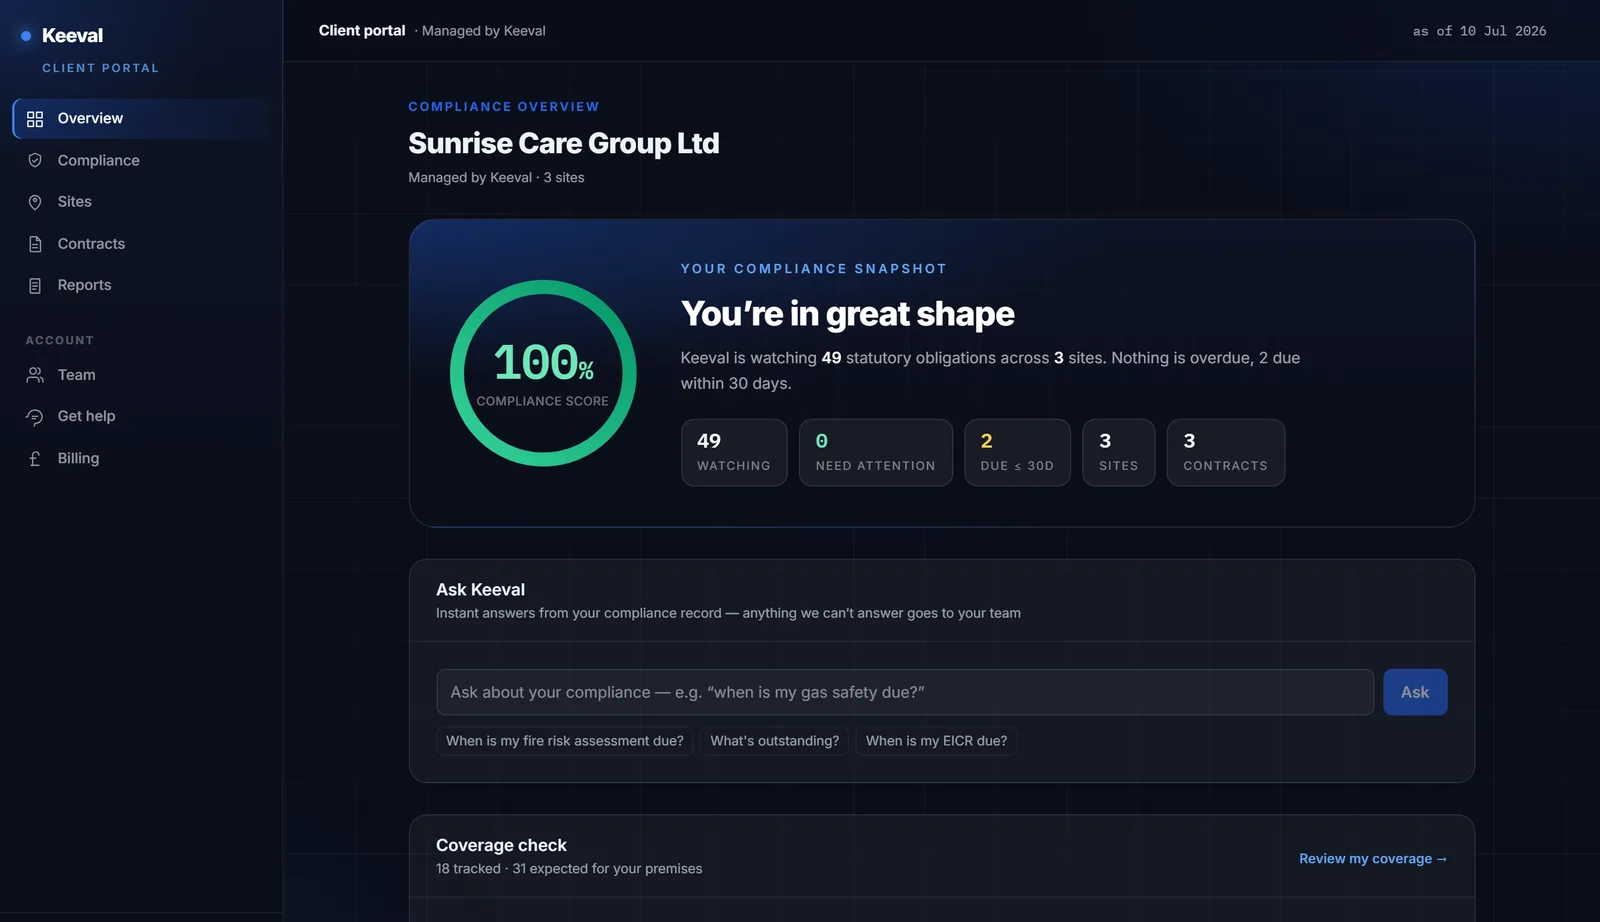Image resolution: width=1600 pixels, height=922 pixels.
Task: Click the 'YOUR COMPLIANCE SNAPSHOT' label
Action: point(813,269)
